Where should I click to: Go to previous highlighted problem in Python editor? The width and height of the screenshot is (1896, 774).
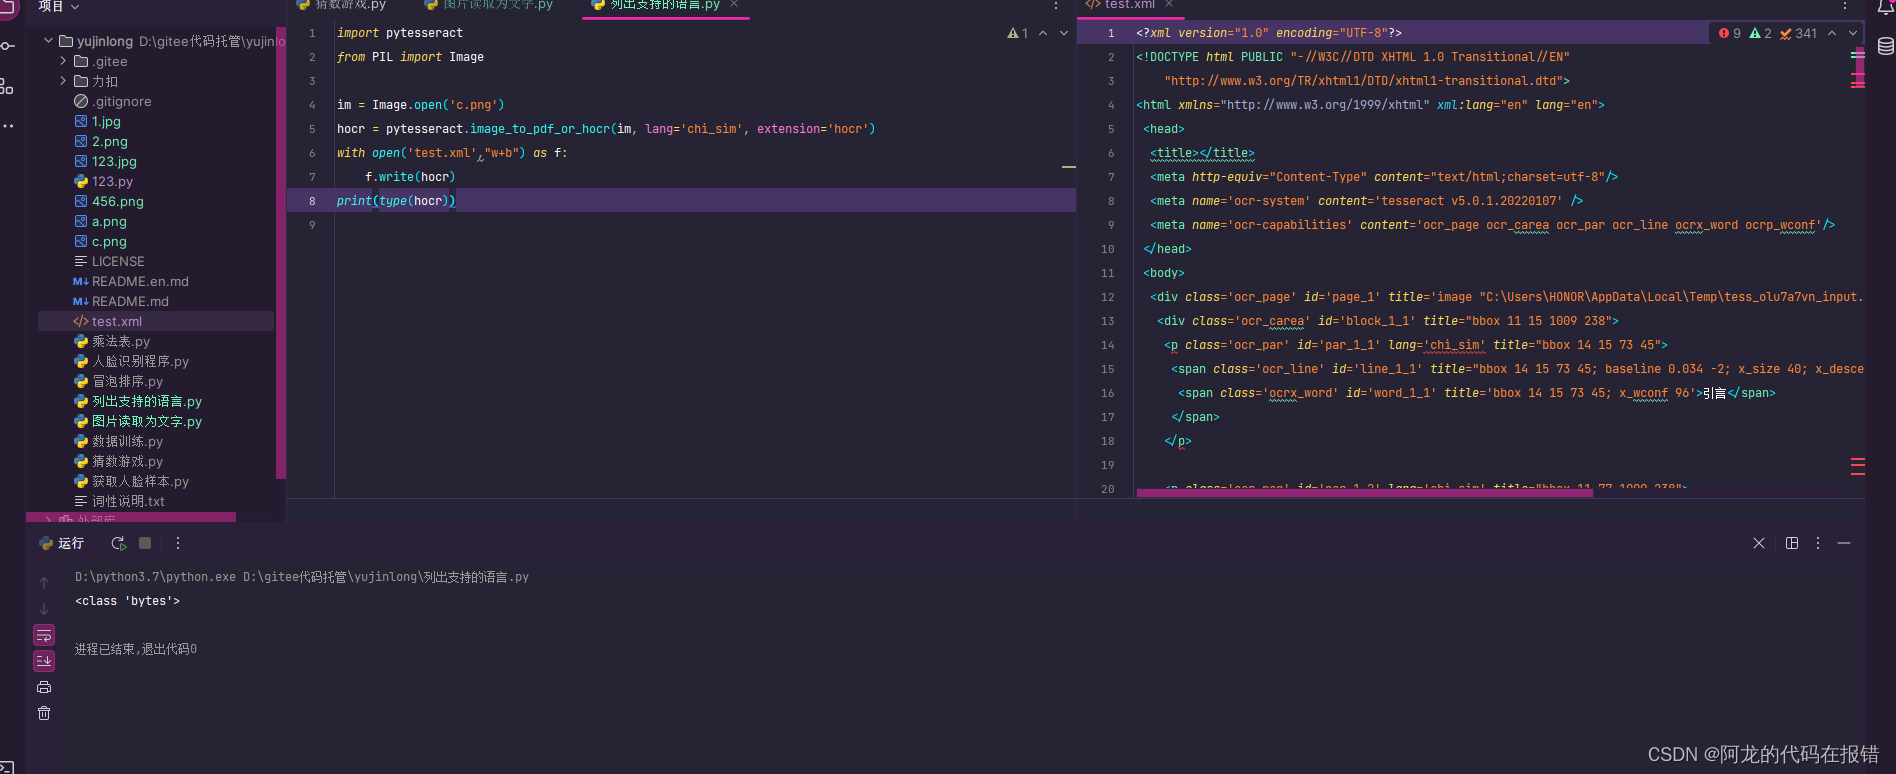click(1043, 33)
